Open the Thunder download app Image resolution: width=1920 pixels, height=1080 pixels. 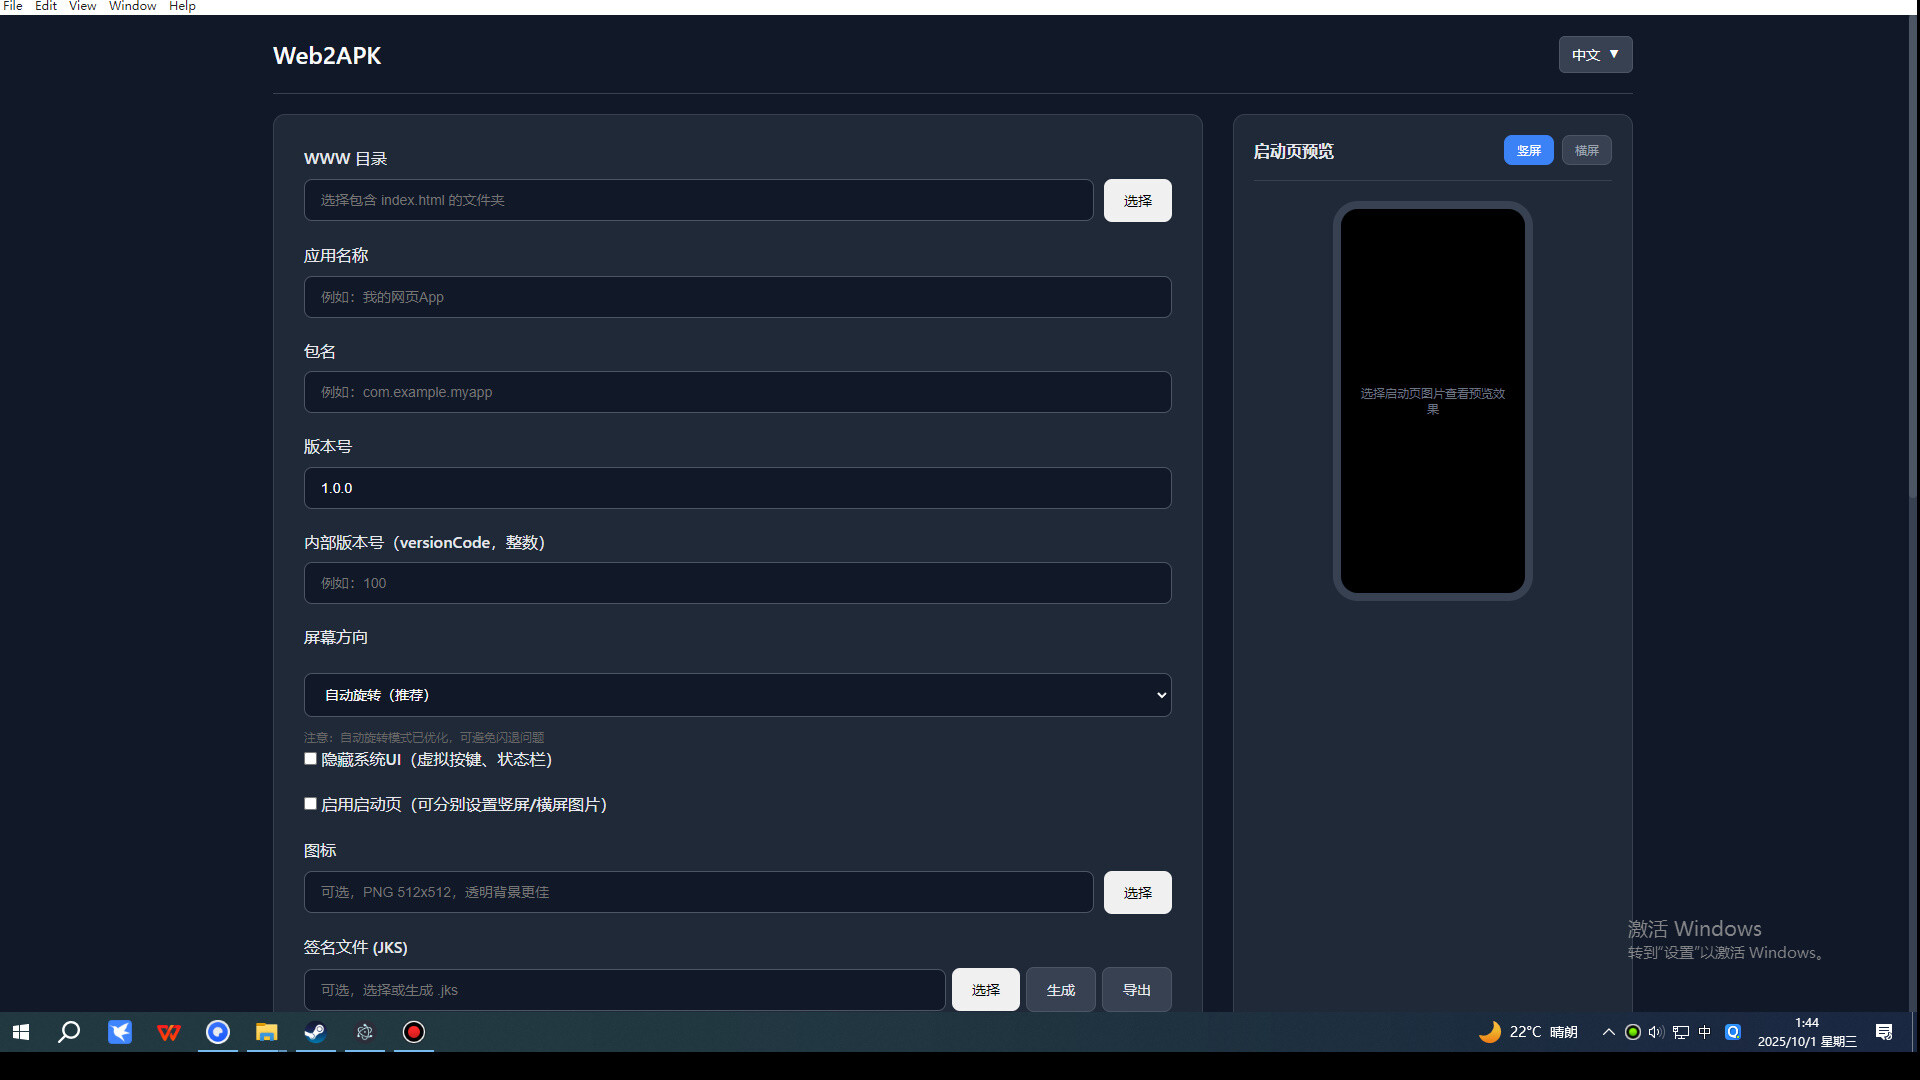click(119, 1032)
